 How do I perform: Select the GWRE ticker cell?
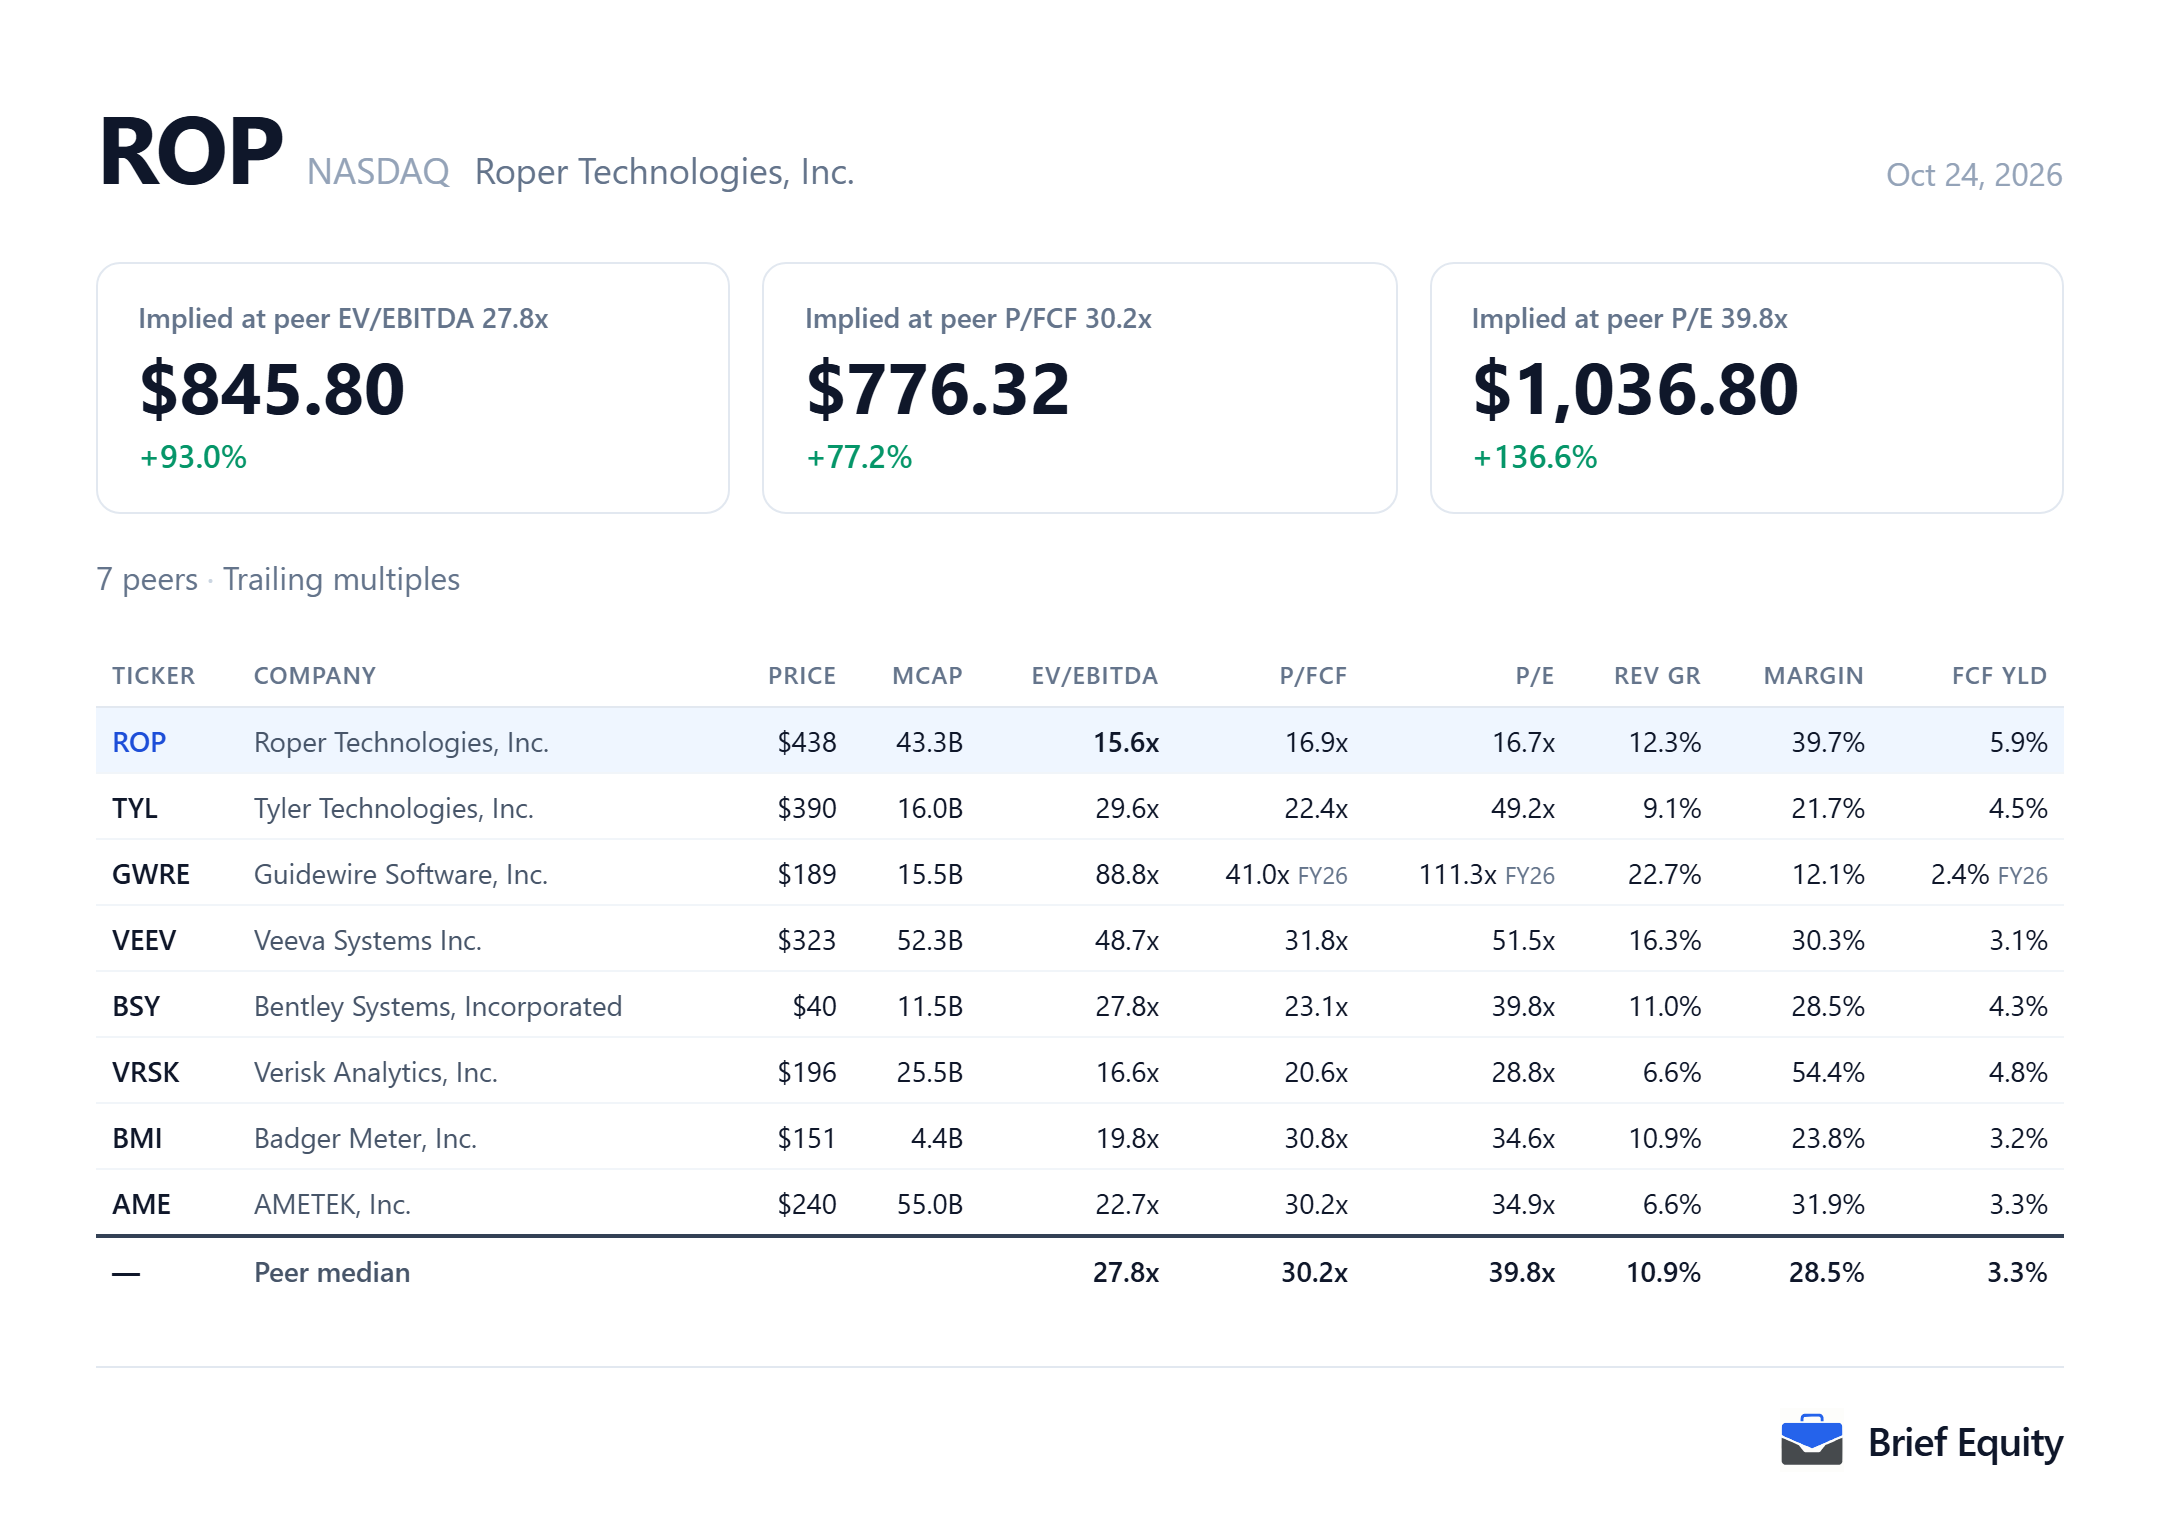point(151,874)
